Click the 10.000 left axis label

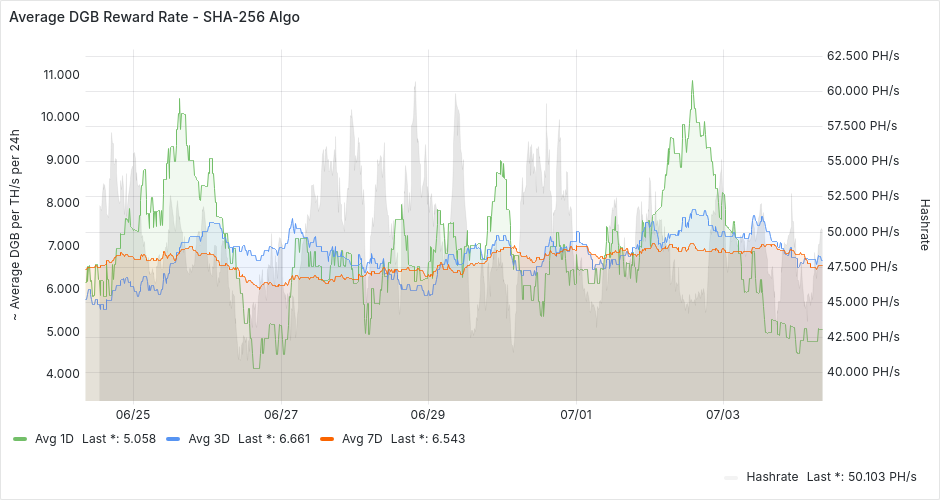pyautogui.click(x=60, y=116)
